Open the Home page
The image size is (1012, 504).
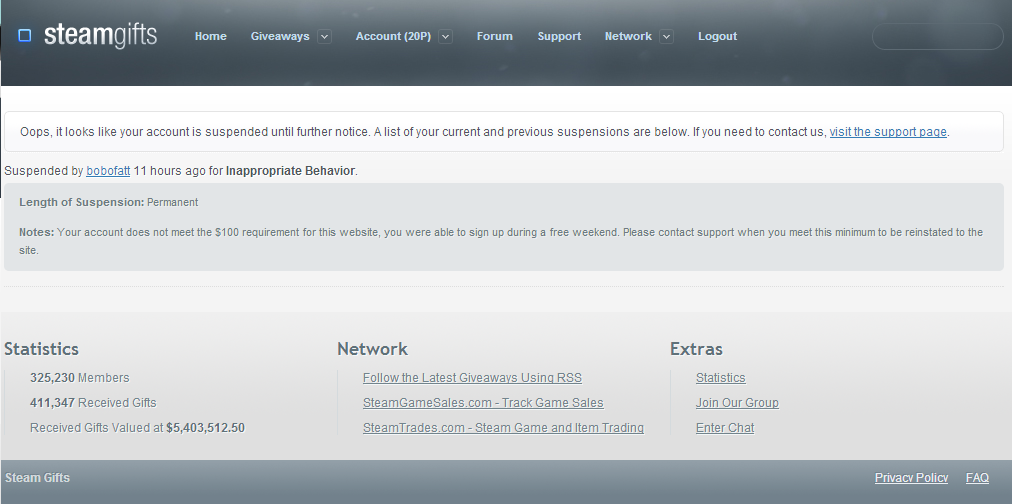pos(210,37)
